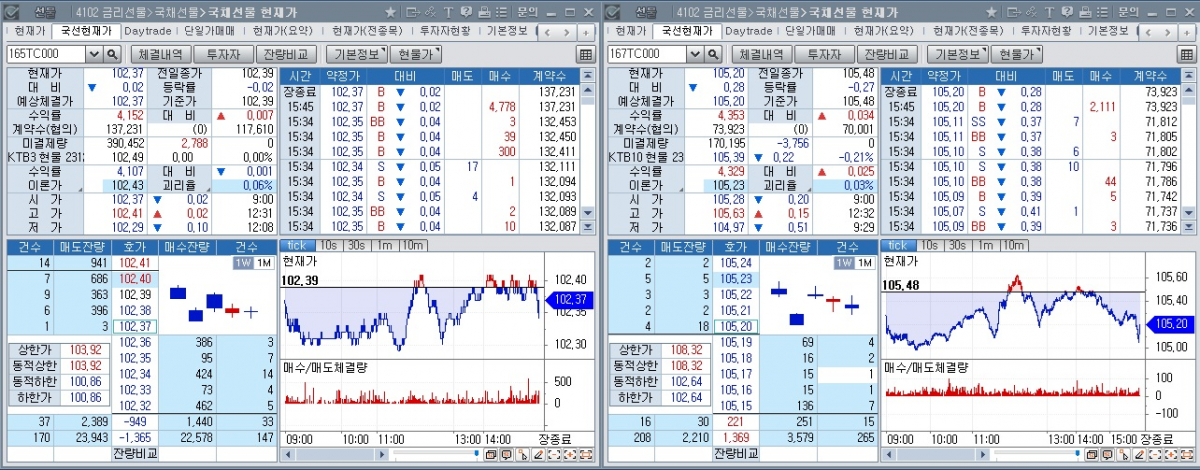Click font 'T' icon in left window title bar

(x=448, y=12)
